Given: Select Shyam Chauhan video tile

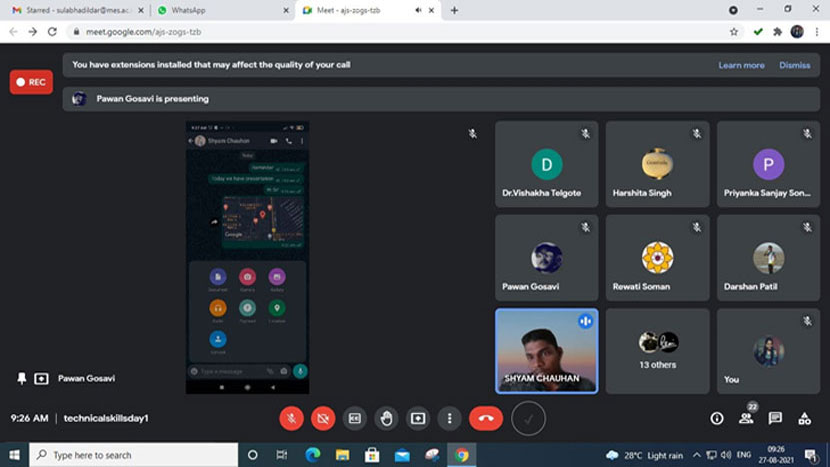Looking at the screenshot, I should pyautogui.click(x=546, y=350).
